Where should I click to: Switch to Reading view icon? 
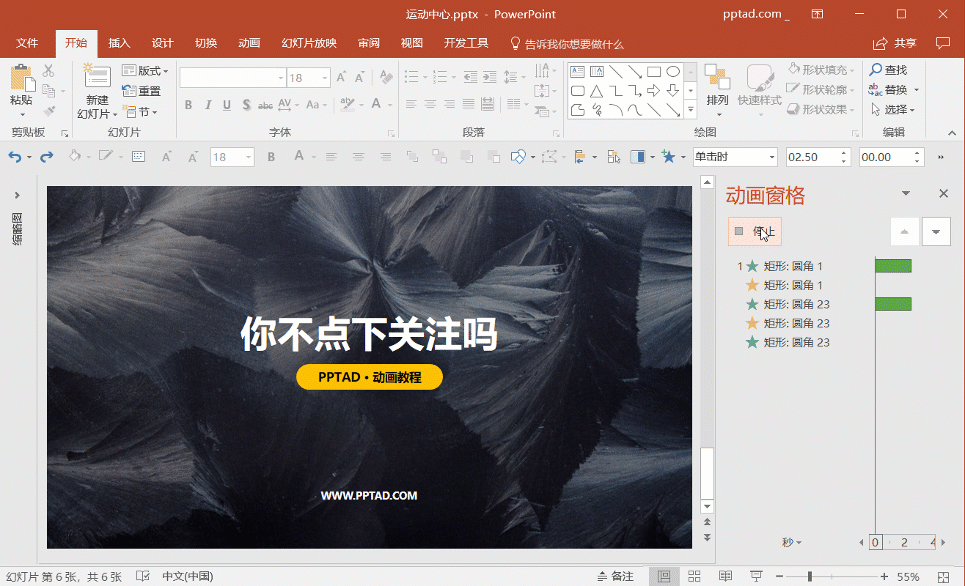(x=726, y=577)
